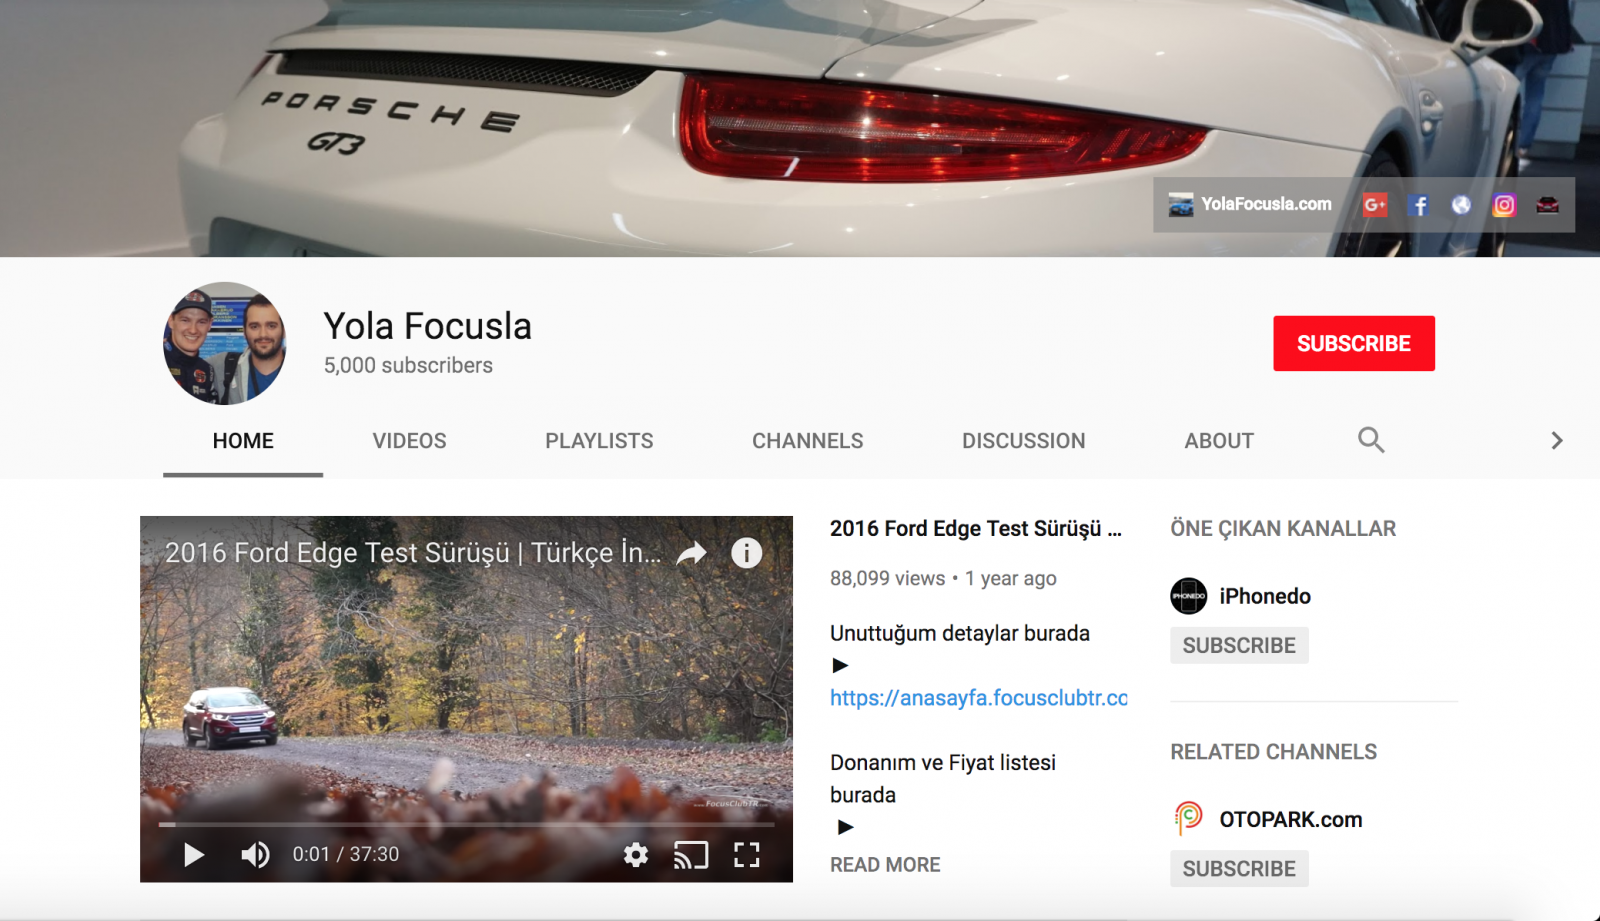Search this channel with magnifier icon
The width and height of the screenshot is (1600, 921).
point(1371,440)
